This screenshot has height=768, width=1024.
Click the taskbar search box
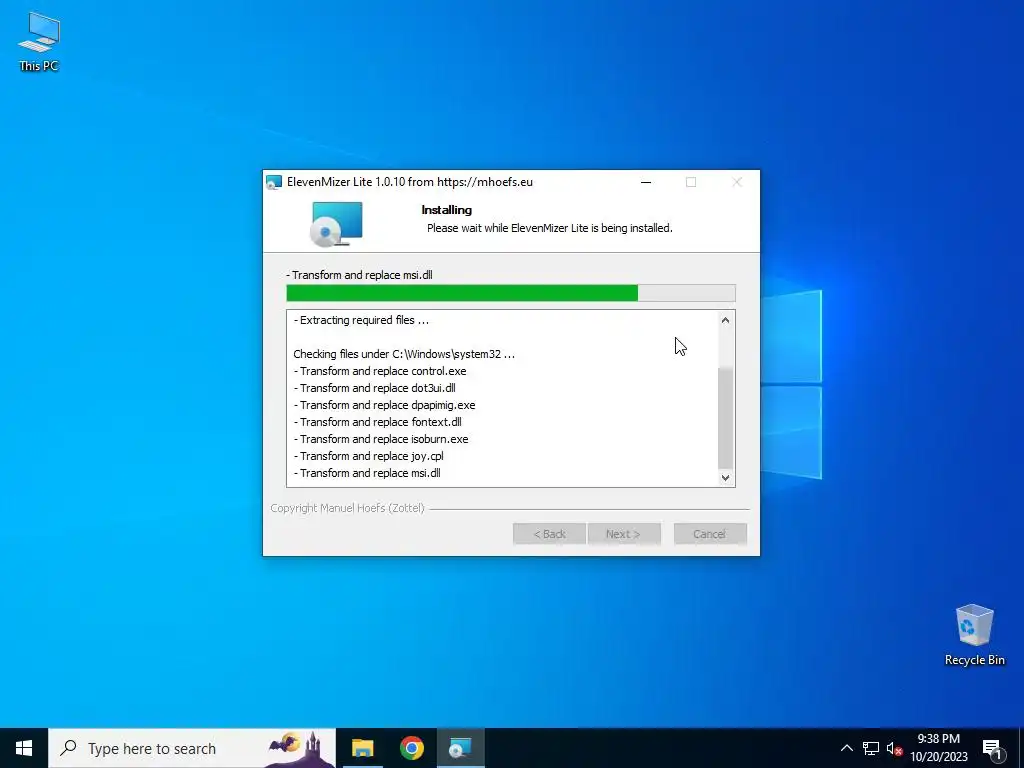point(192,748)
